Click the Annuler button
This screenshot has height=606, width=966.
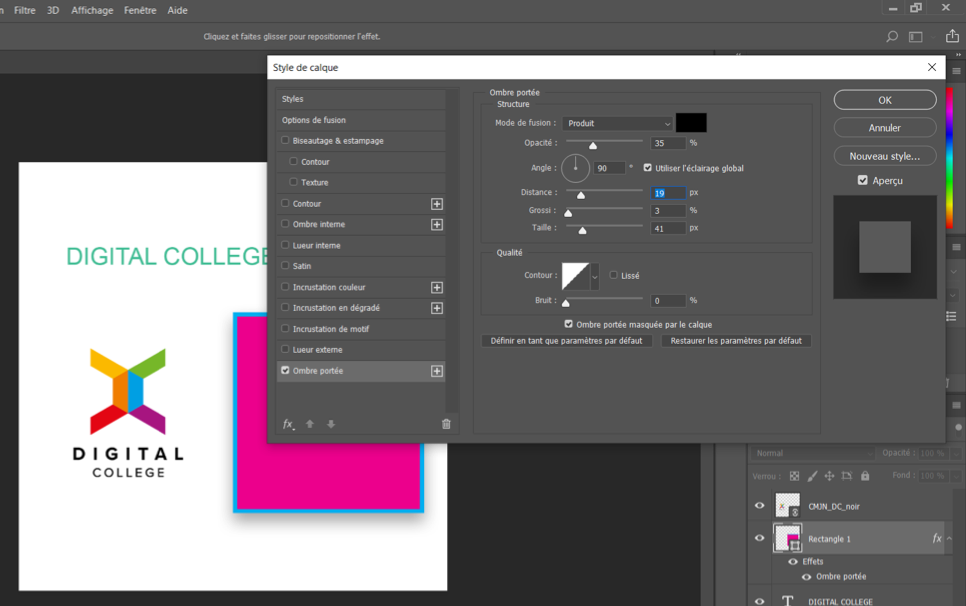click(x=885, y=128)
